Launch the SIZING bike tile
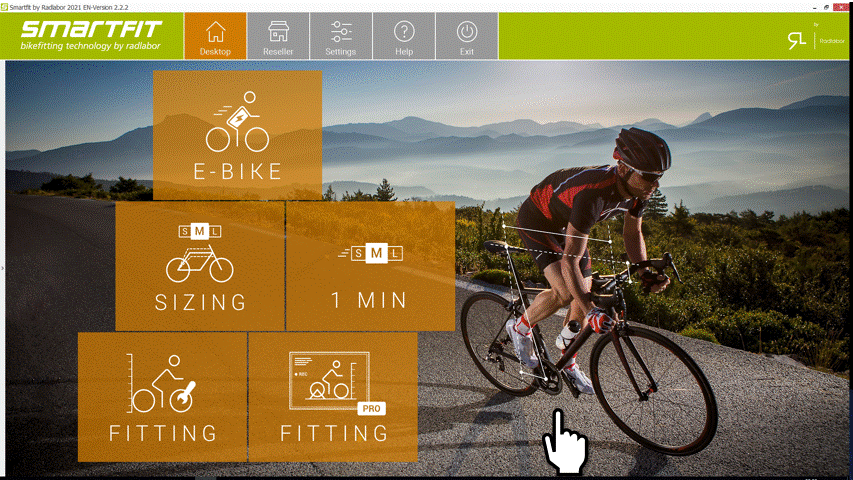This screenshot has height=480, width=853. 200,266
